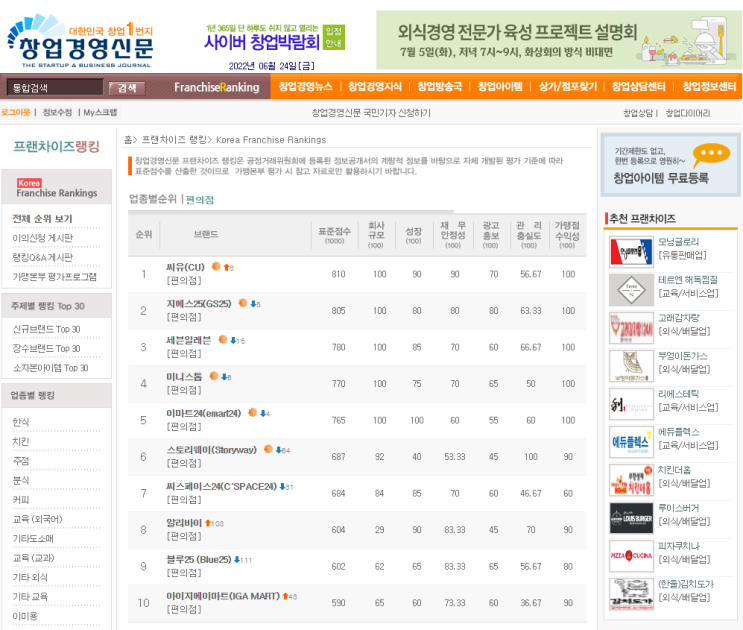Click the 부엉이돈가스 logo thumbnail
The image size is (743, 630).
tap(631, 366)
